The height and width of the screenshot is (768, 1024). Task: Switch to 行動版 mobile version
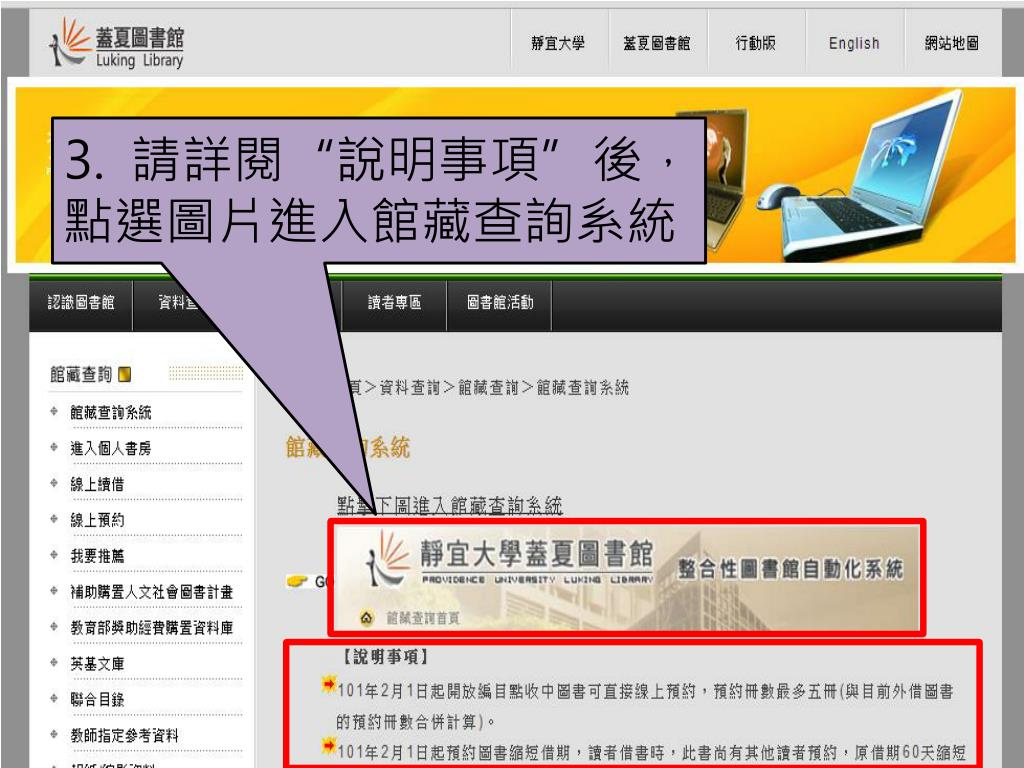[x=756, y=43]
